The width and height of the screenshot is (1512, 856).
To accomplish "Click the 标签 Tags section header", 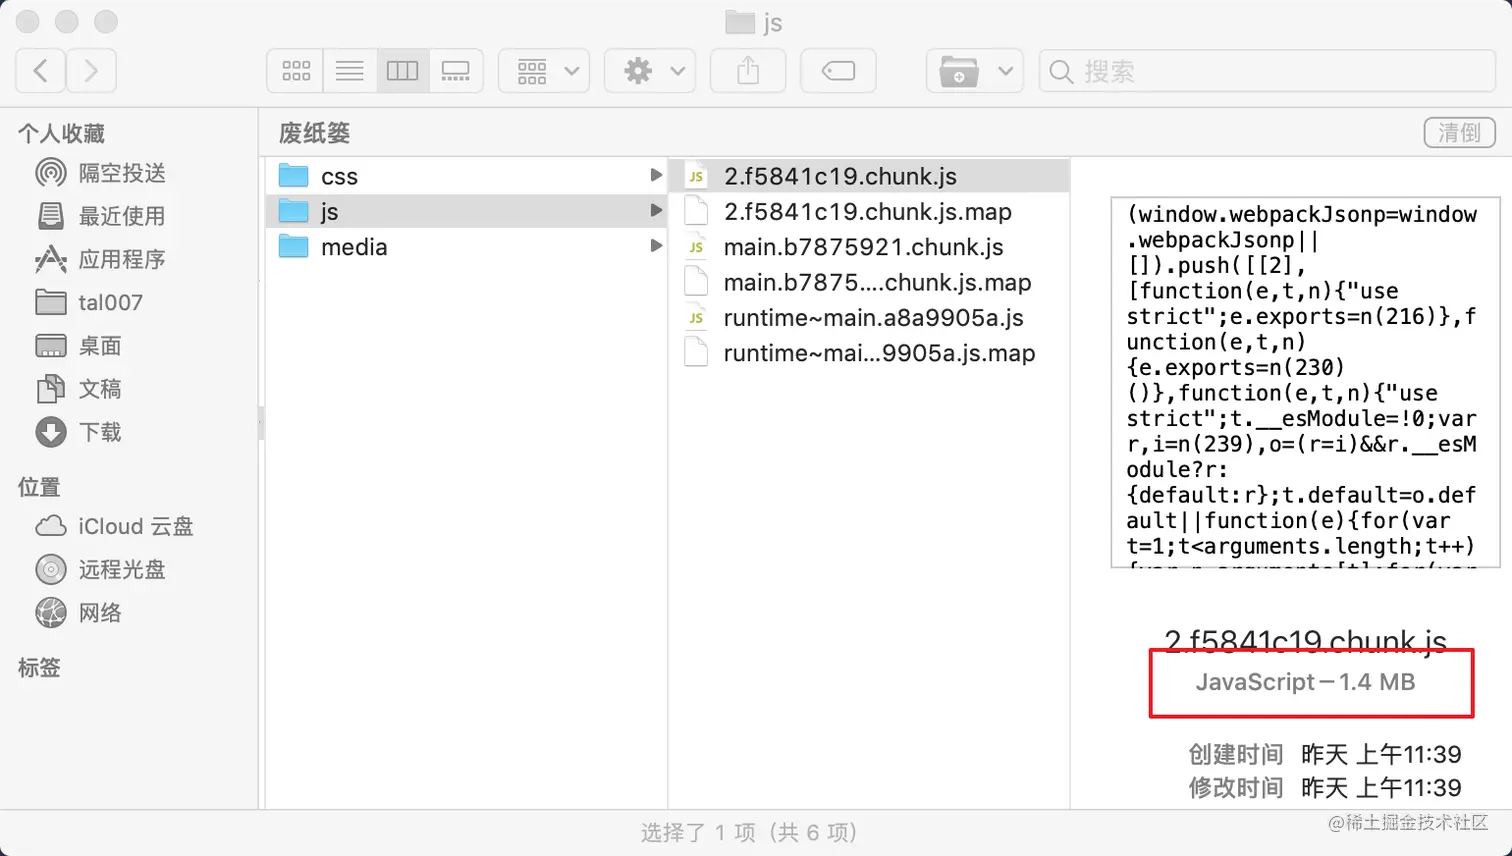I will click(39, 667).
